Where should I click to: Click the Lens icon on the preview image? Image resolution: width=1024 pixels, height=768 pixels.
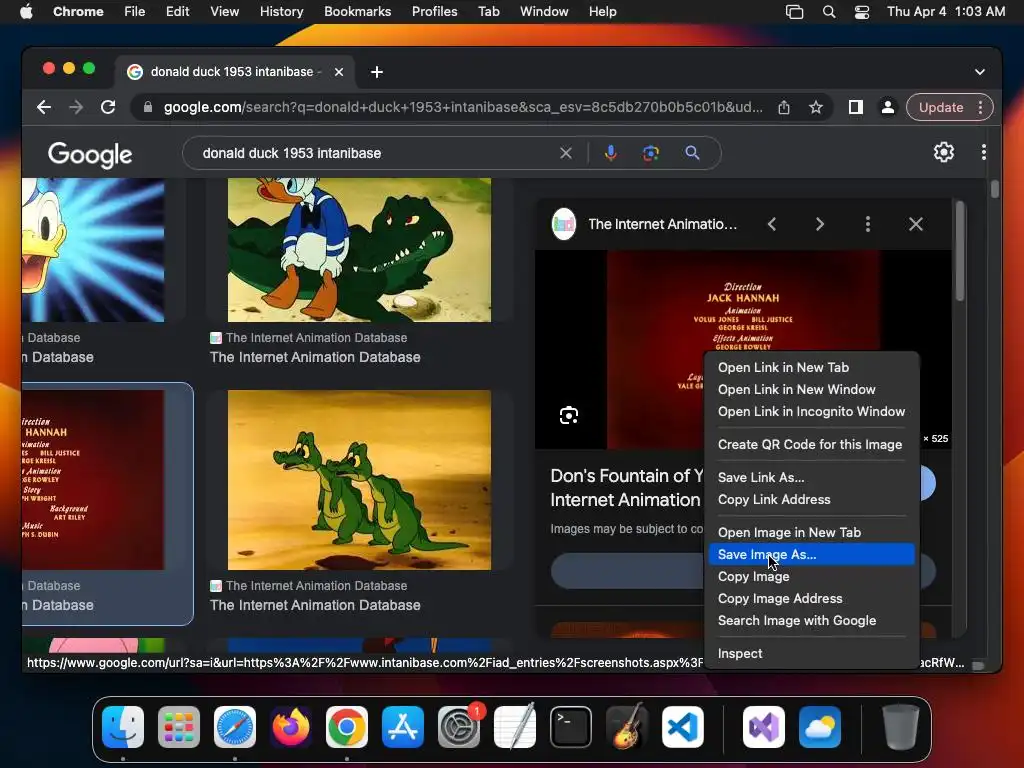569,415
